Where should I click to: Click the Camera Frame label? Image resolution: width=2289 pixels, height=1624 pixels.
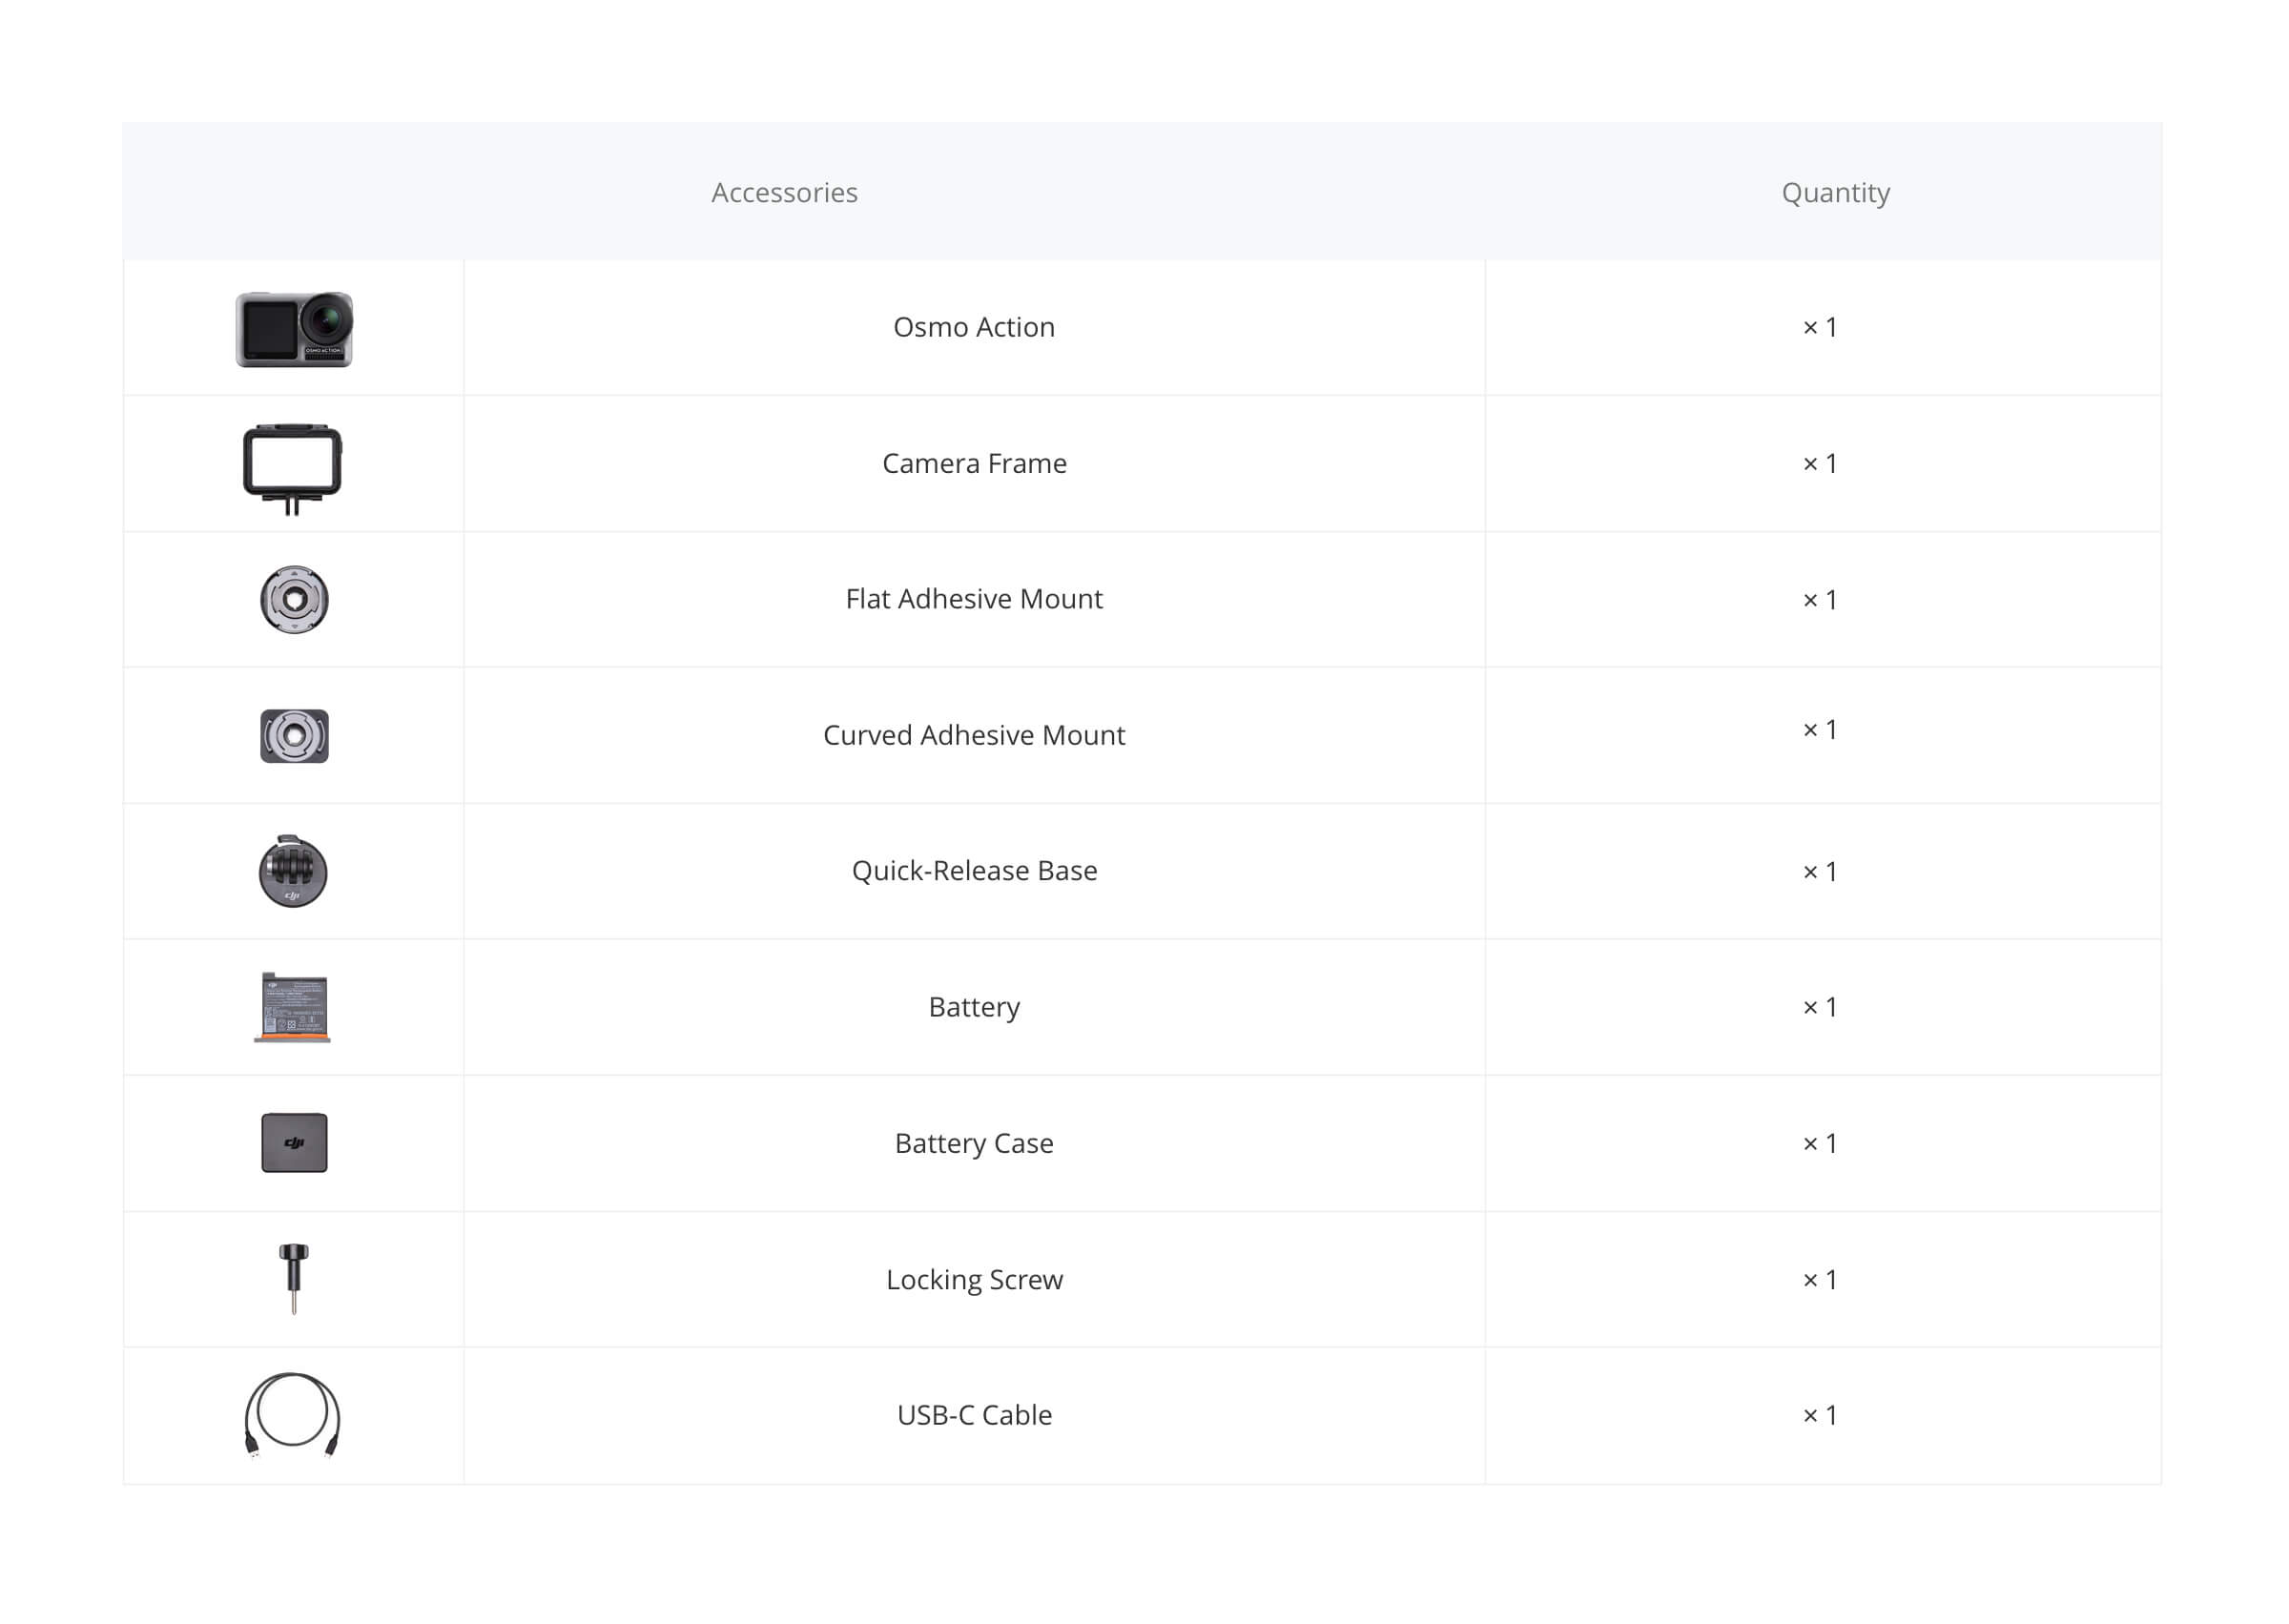pyautogui.click(x=974, y=463)
